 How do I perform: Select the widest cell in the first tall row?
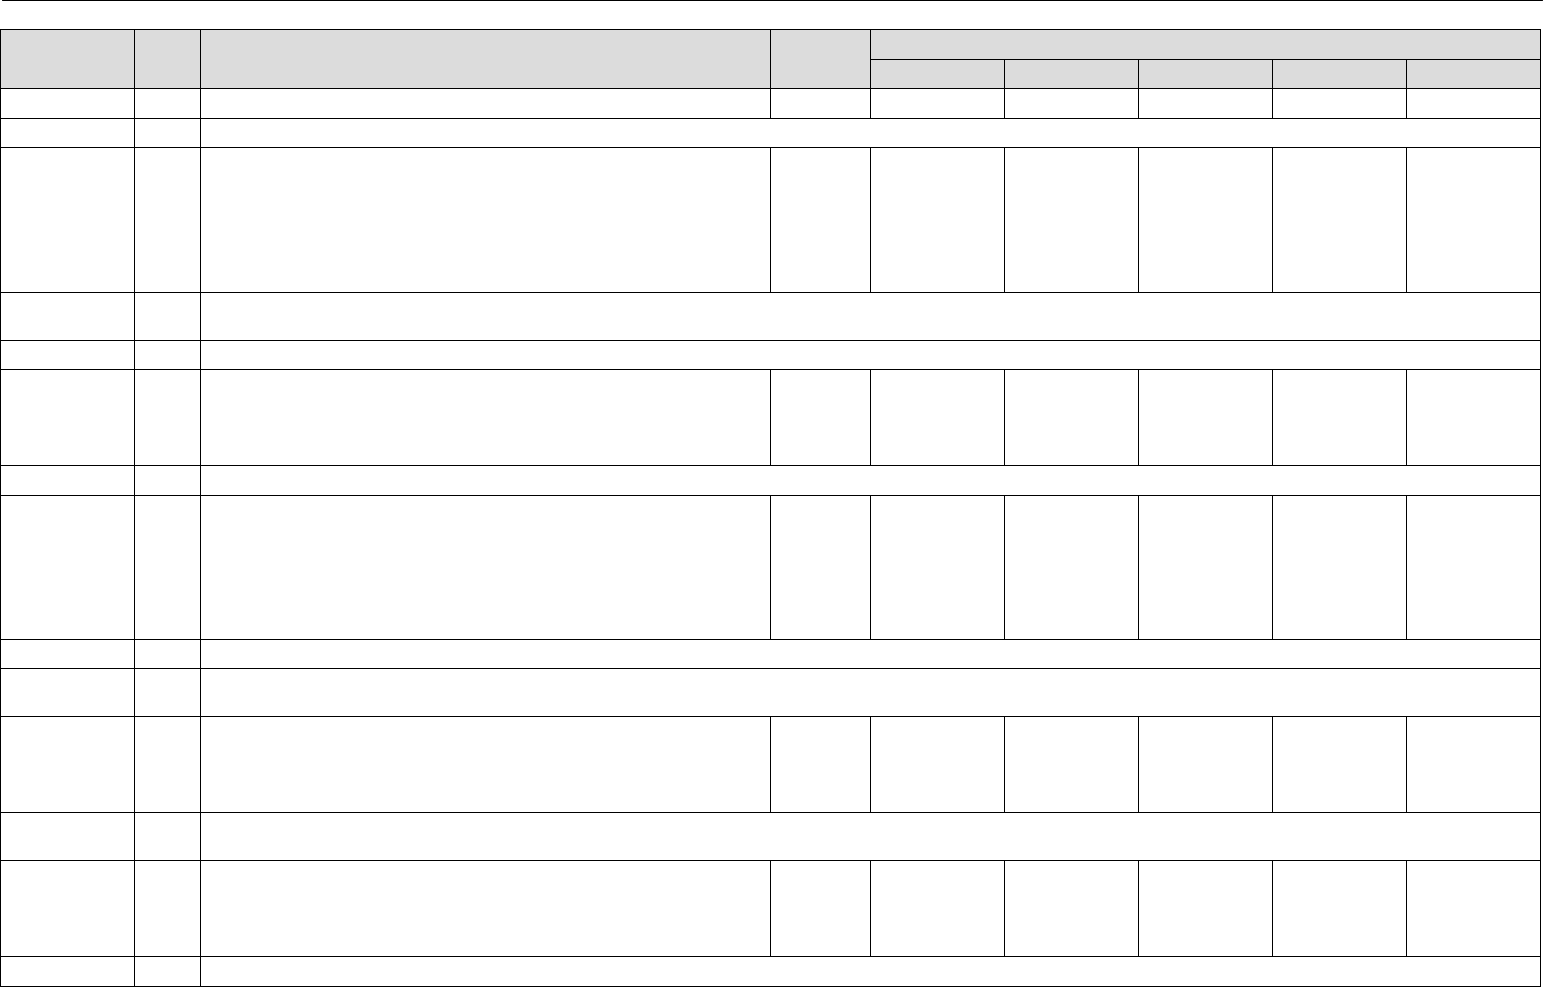[485, 220]
